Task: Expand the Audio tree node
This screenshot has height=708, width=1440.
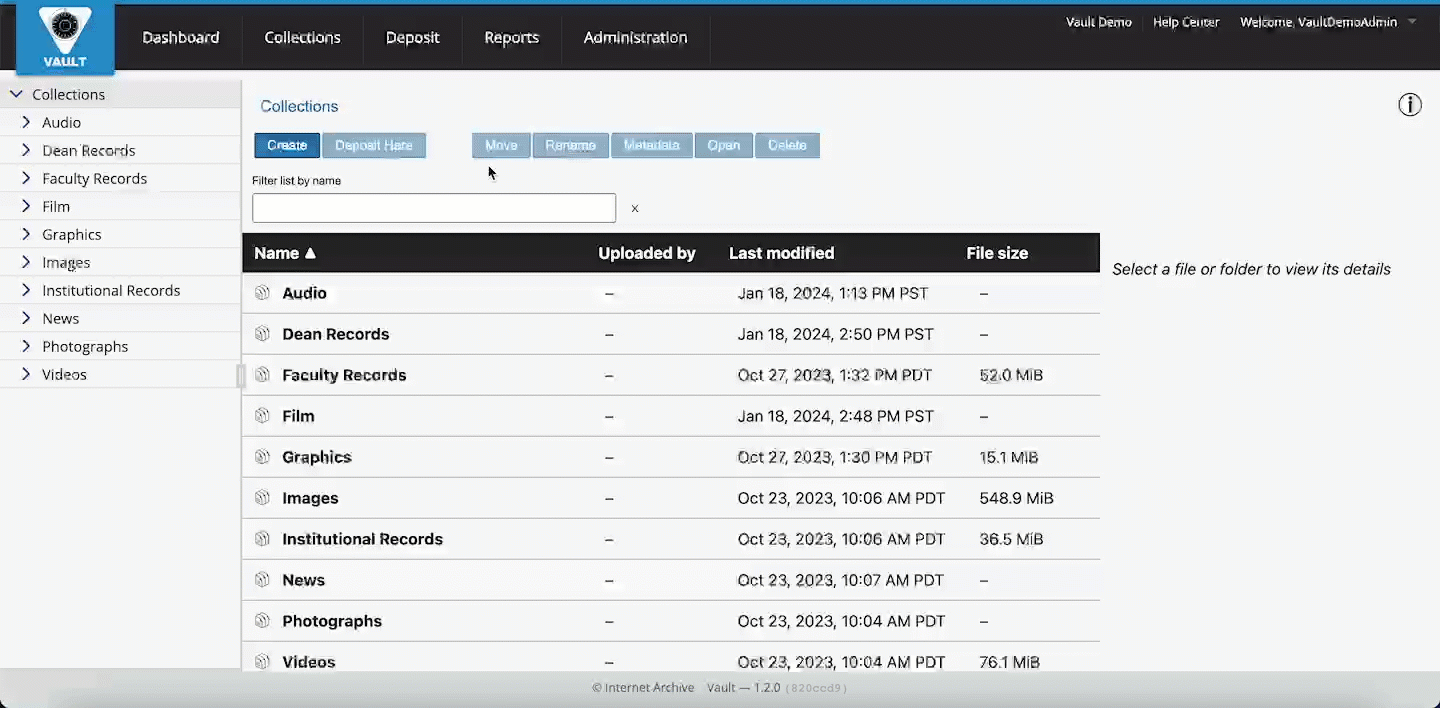Action: pos(26,122)
